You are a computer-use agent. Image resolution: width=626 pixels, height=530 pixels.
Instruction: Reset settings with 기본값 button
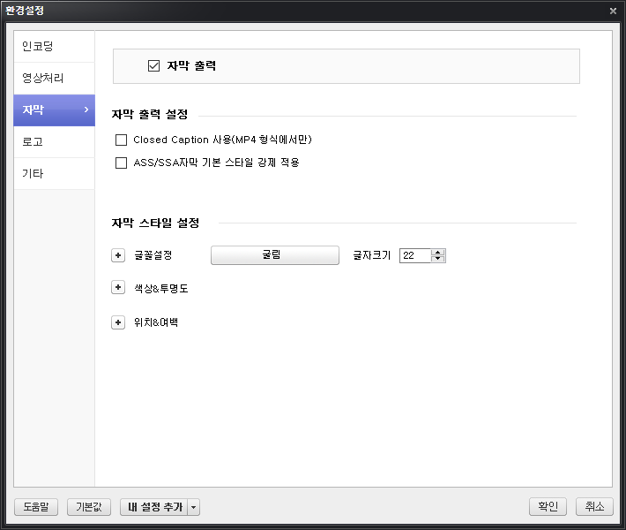[89, 507]
